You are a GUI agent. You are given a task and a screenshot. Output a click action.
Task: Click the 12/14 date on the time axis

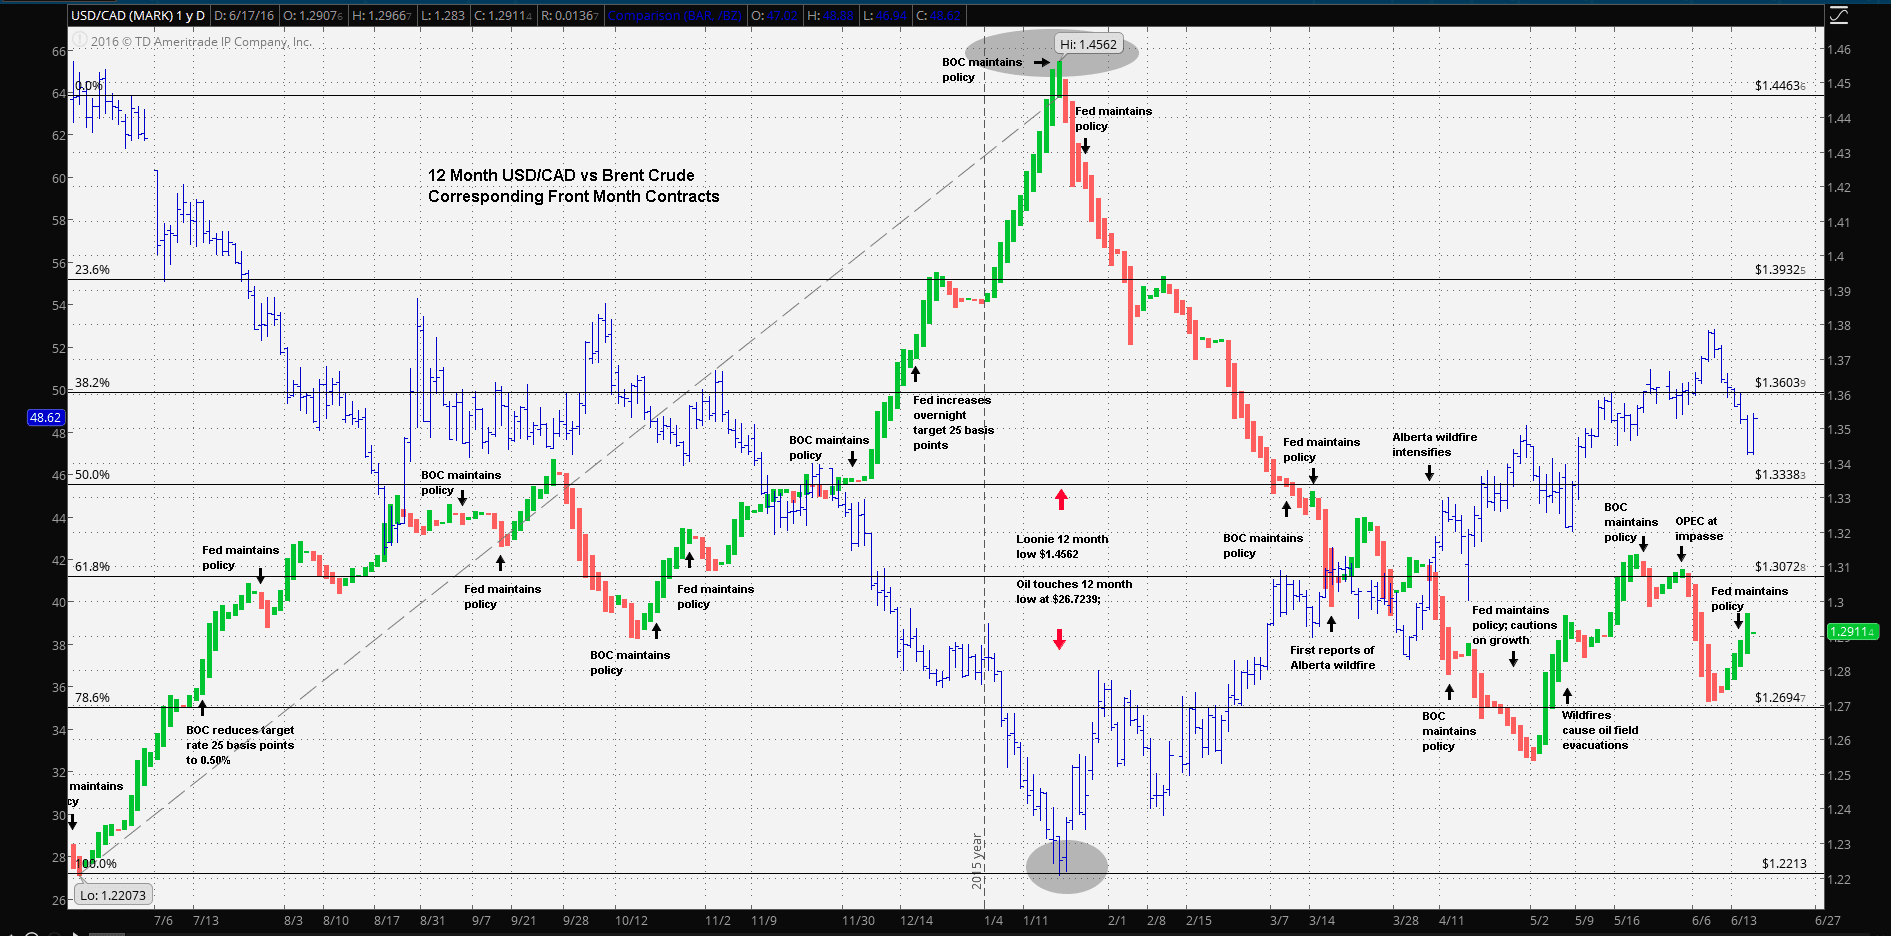[916, 920]
